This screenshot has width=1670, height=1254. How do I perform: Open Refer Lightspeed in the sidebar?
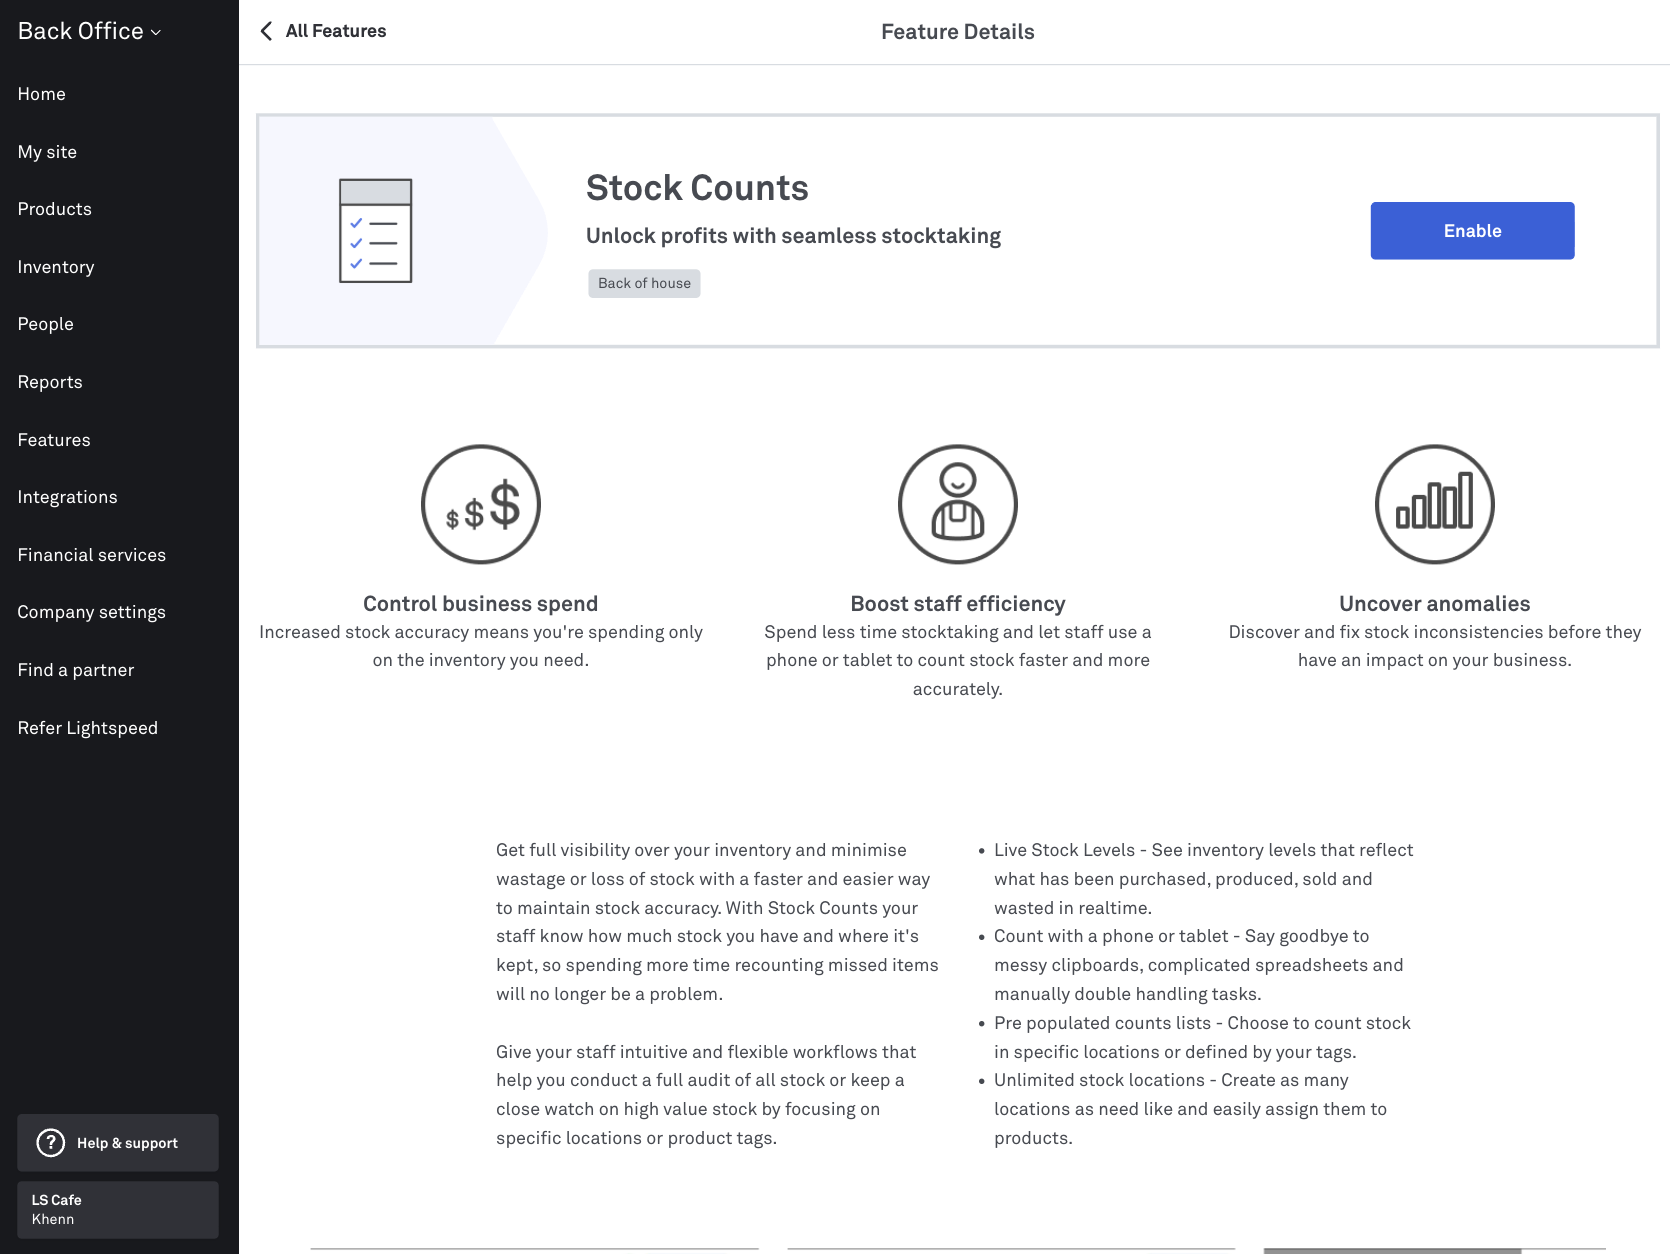pyautogui.click(x=88, y=728)
